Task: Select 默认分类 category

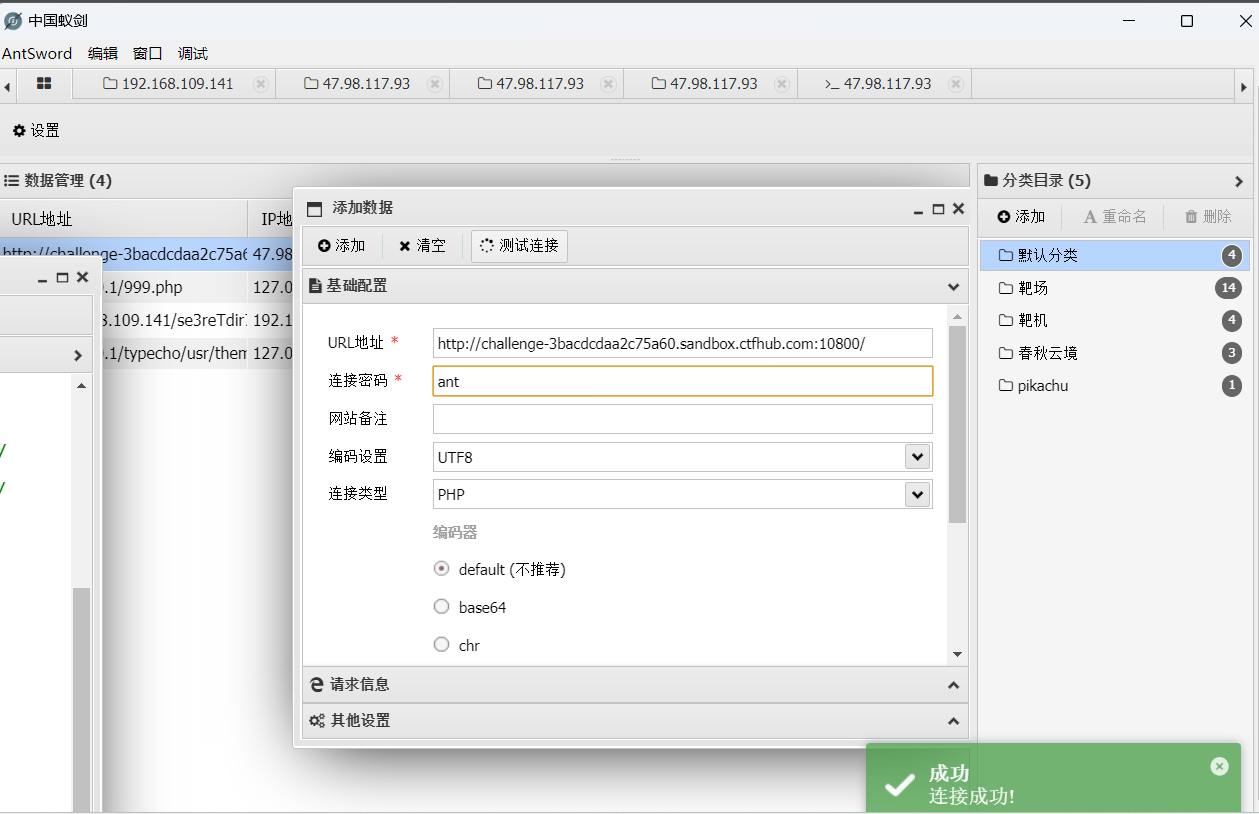Action: (x=1115, y=255)
